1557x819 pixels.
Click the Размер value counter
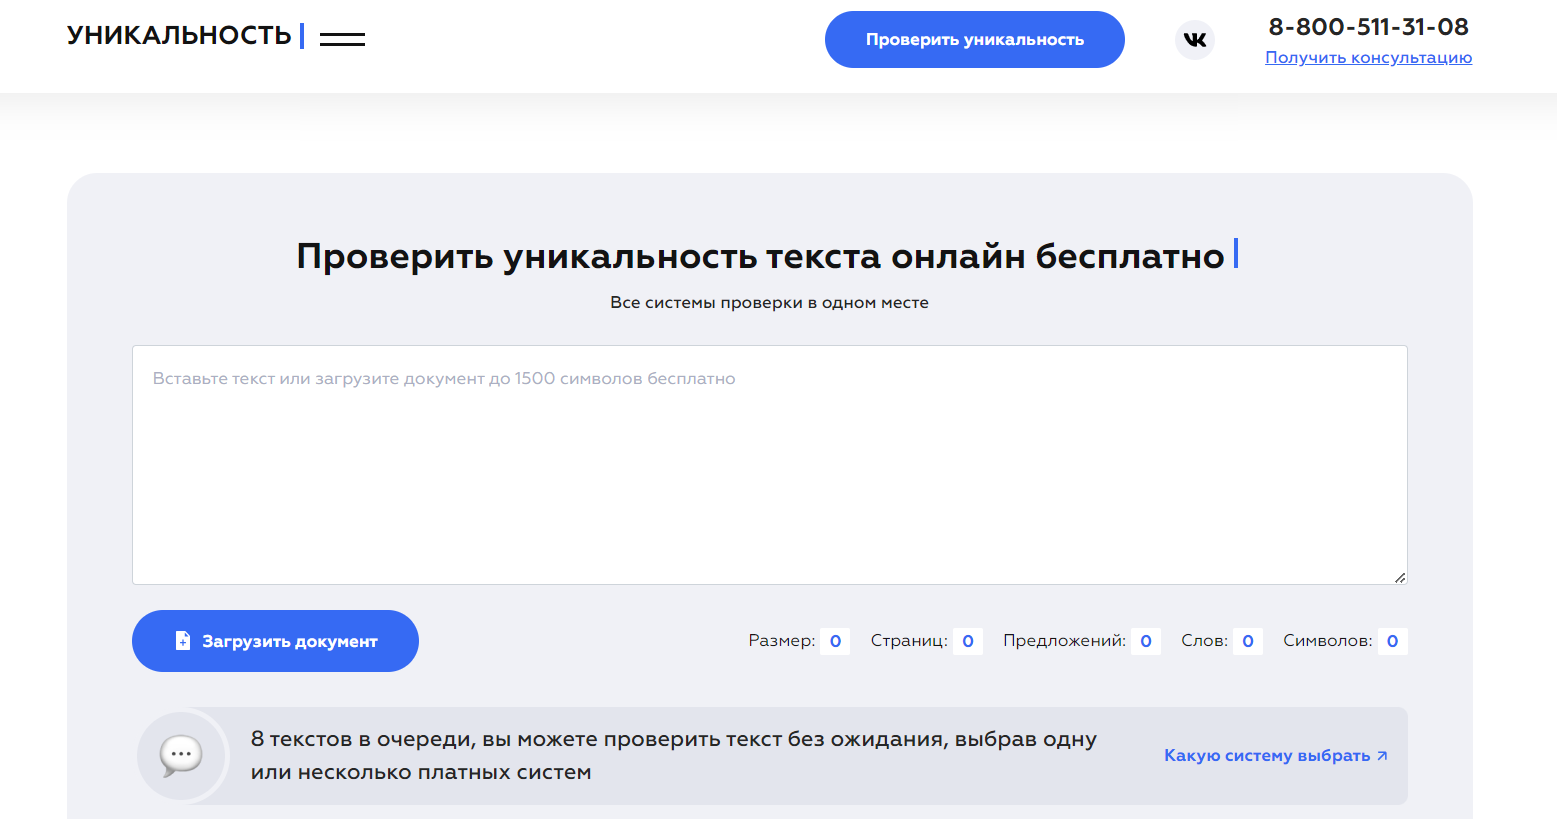(835, 641)
